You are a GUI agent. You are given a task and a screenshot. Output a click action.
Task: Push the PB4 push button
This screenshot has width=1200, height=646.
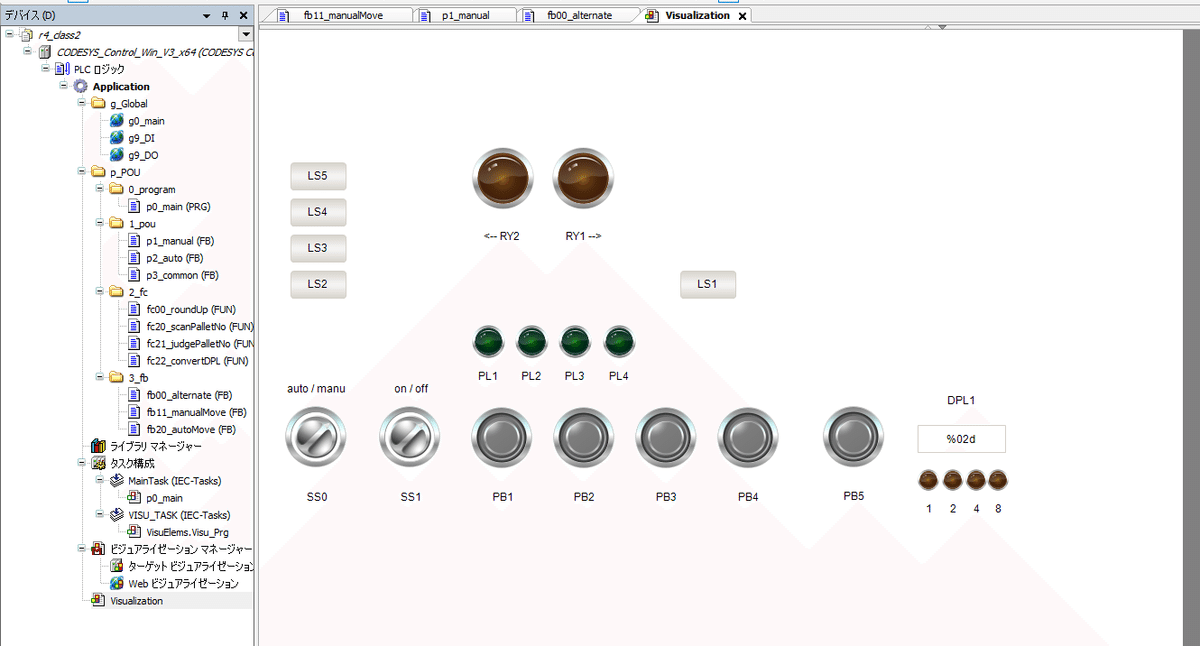[x=748, y=437]
